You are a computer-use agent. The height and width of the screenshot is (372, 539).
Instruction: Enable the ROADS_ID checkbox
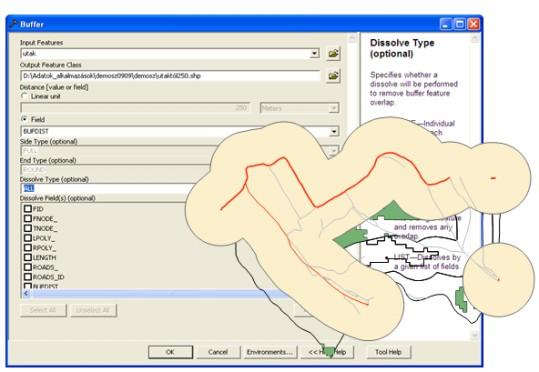28,277
